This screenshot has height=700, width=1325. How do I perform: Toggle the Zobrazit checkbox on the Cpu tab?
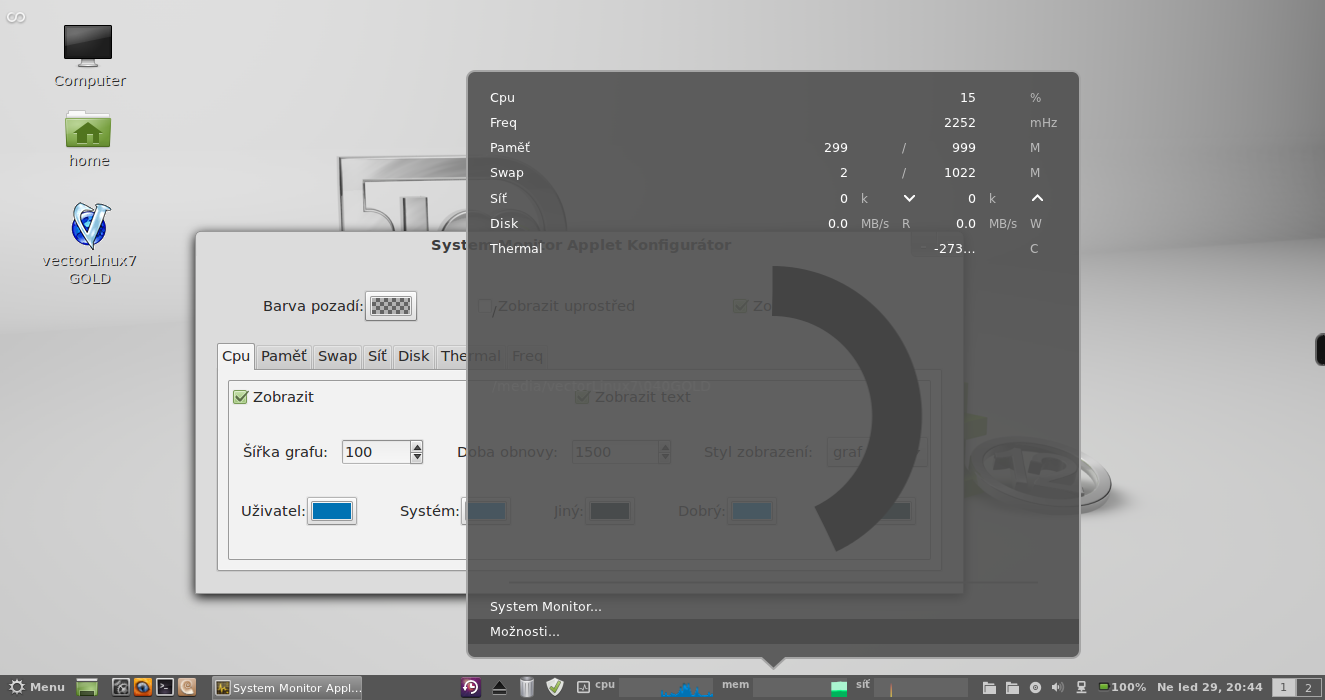[x=240, y=397]
